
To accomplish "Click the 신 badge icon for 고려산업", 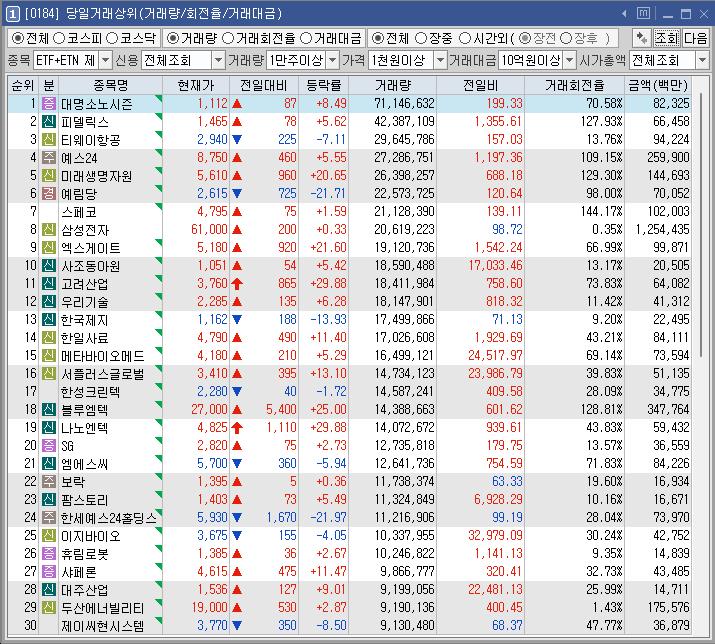I will coord(49,284).
